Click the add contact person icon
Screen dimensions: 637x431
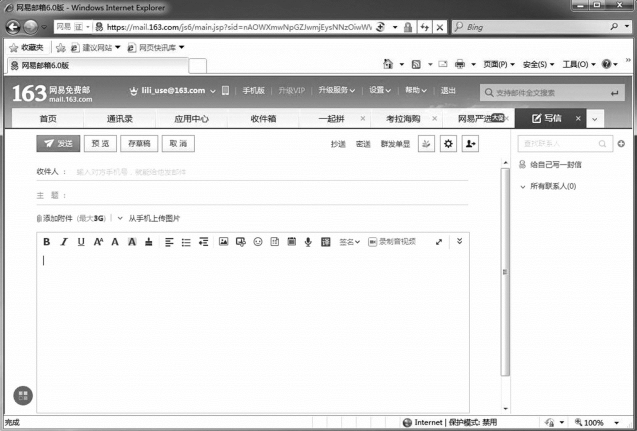pos(470,143)
